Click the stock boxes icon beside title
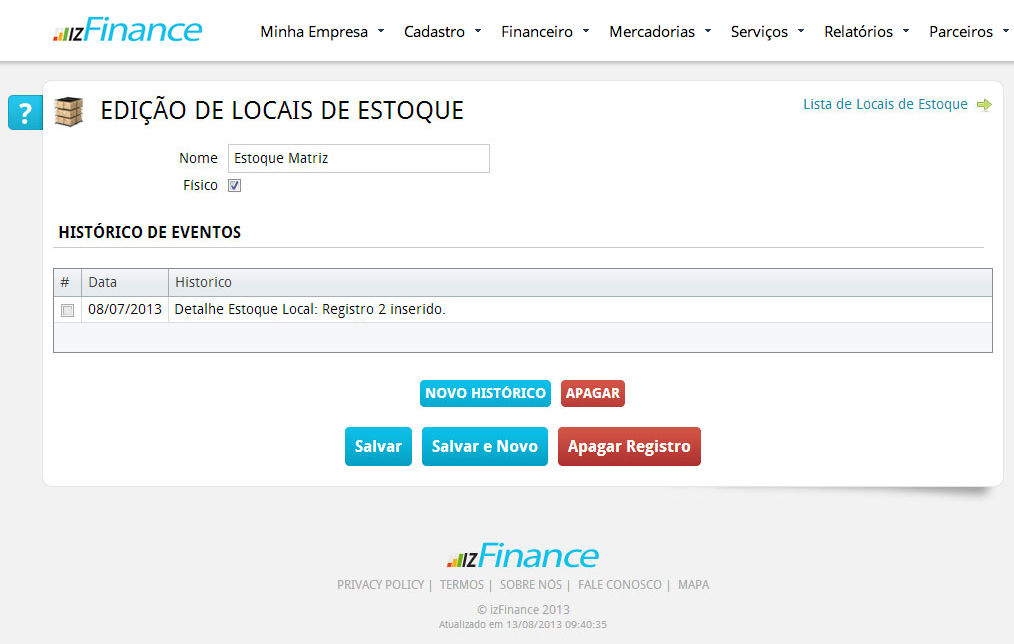Screen dimensions: 1014x644 click(x=69, y=111)
